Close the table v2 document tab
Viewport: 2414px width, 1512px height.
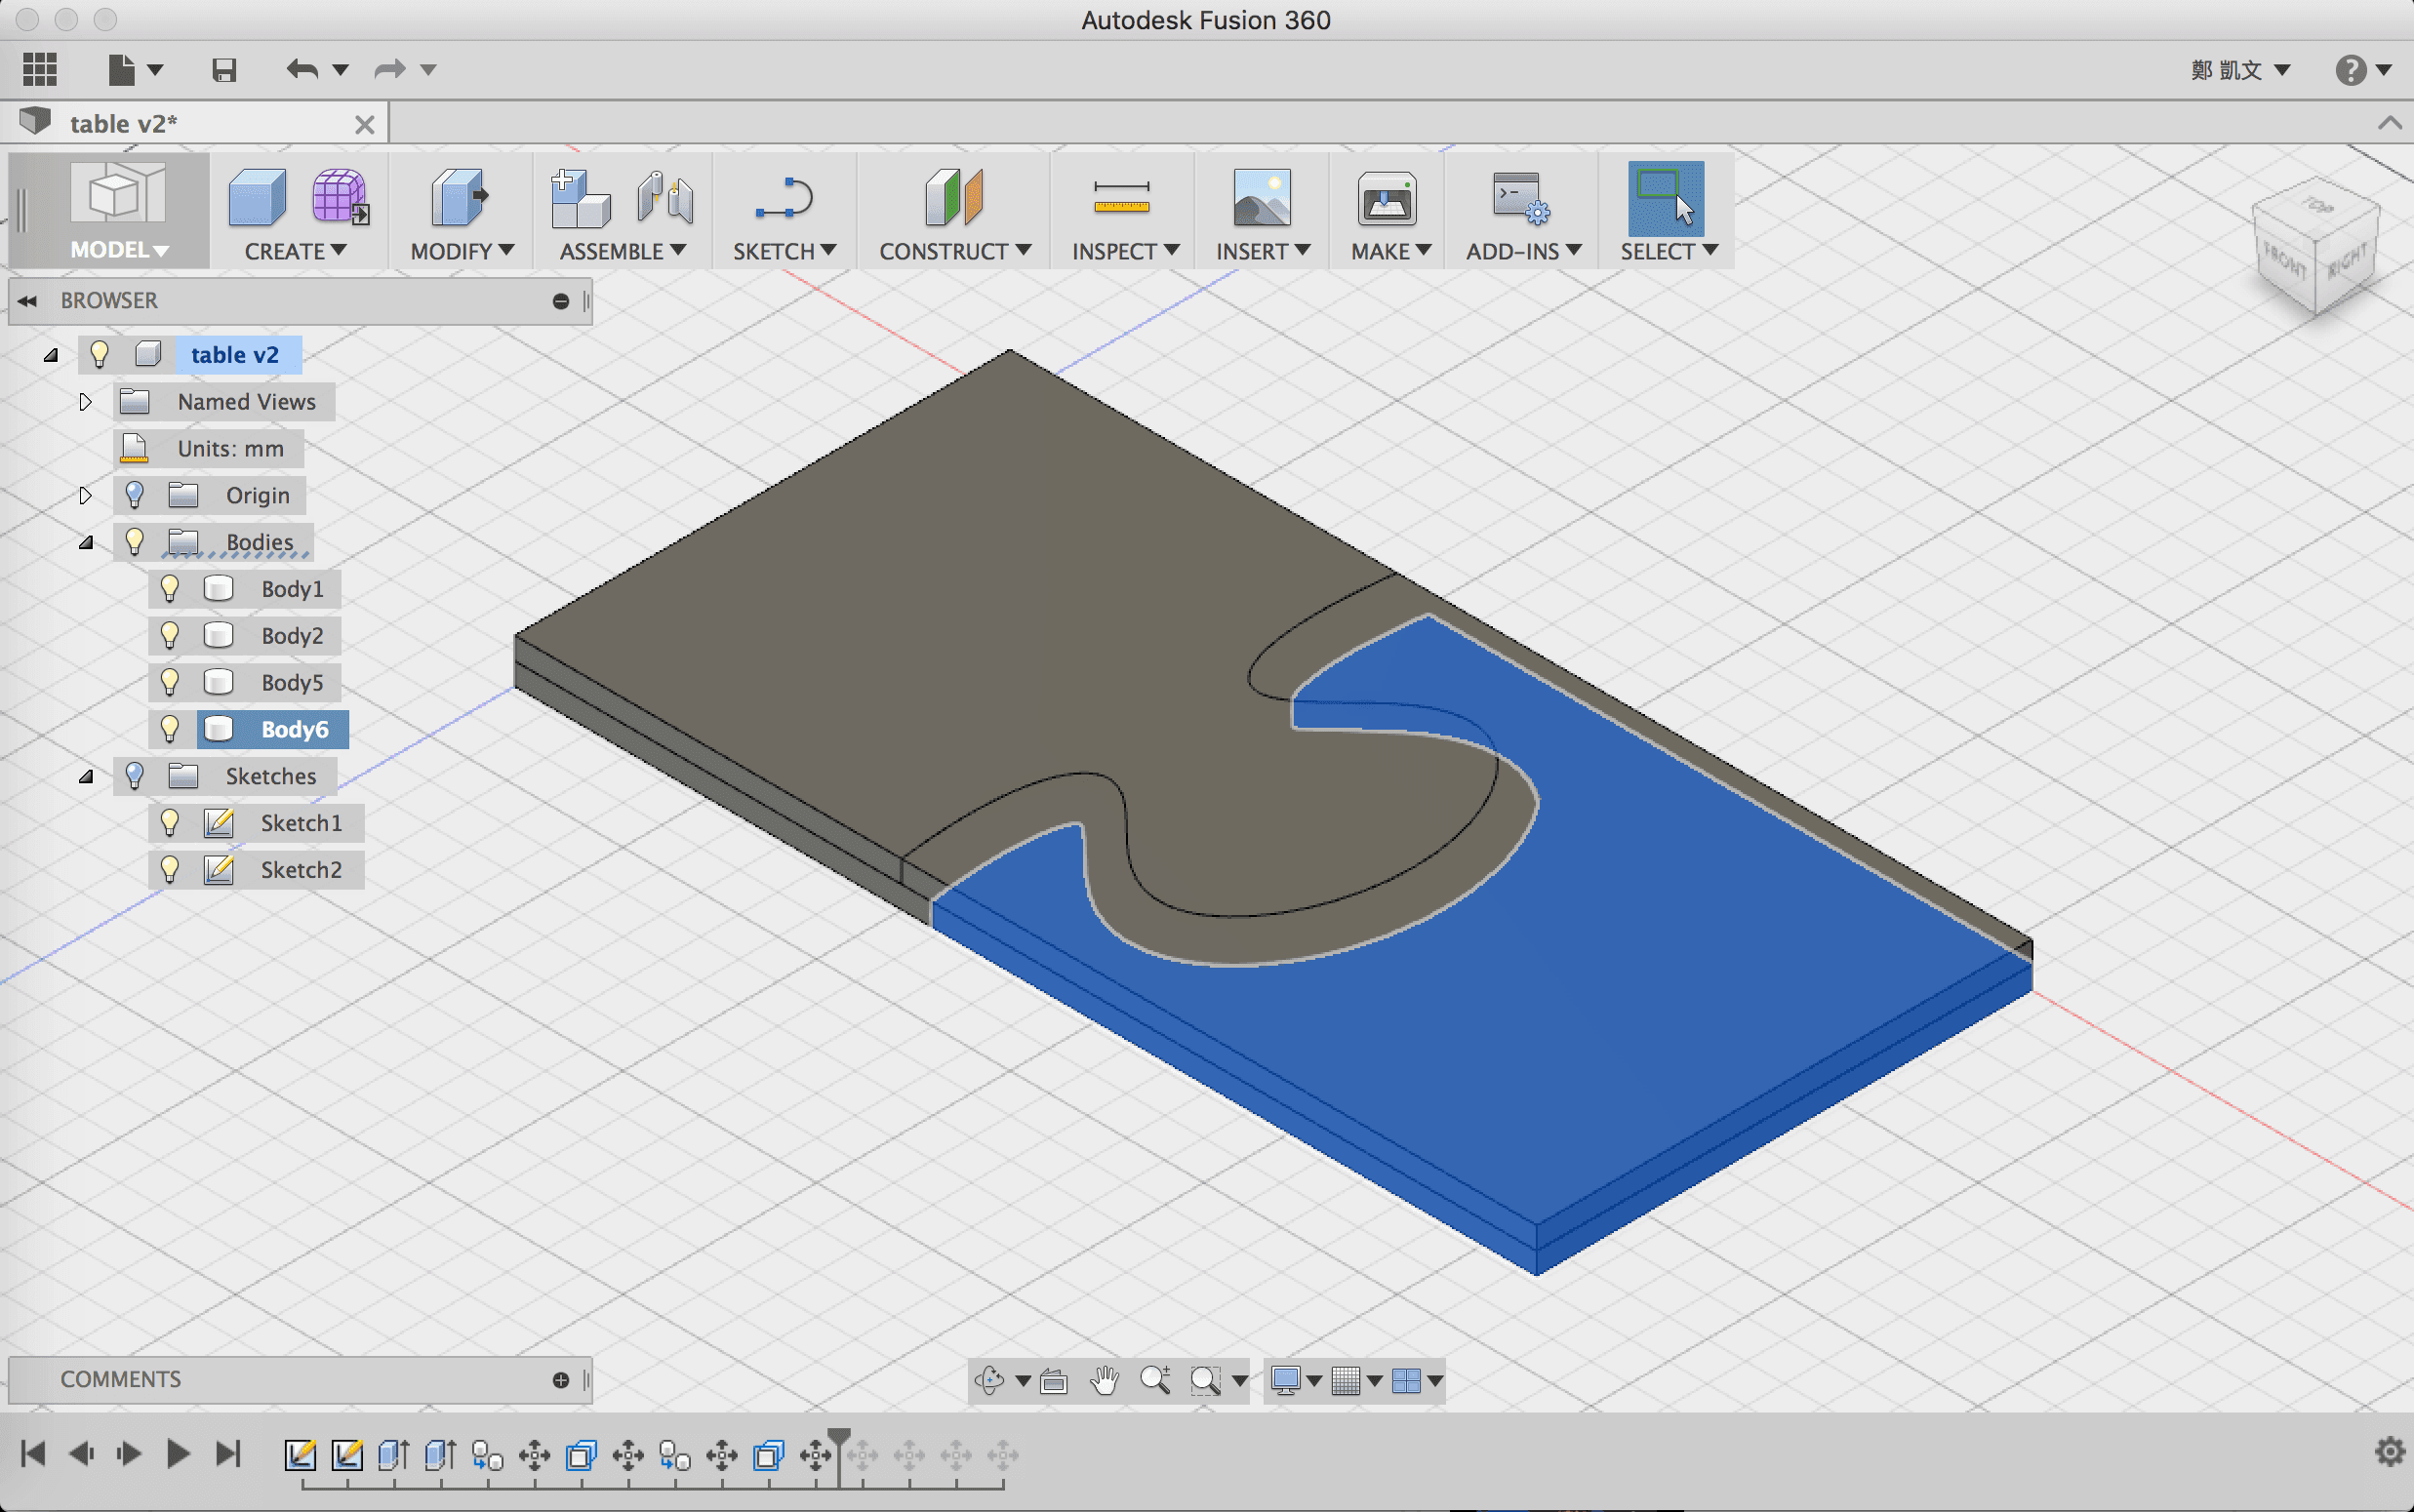point(365,124)
